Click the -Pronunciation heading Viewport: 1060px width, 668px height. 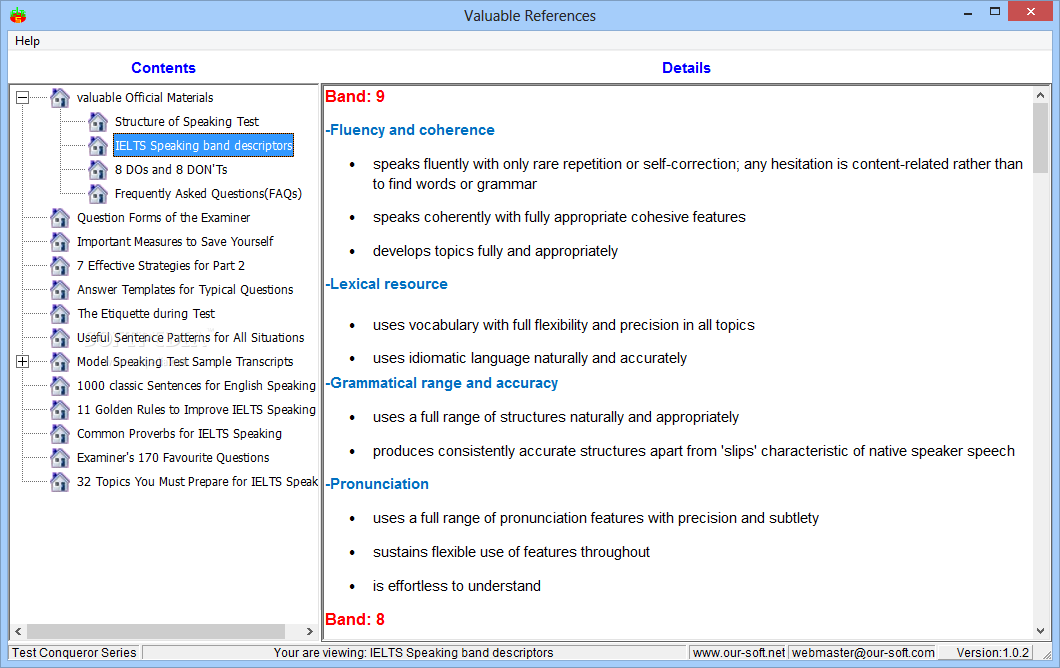[377, 484]
